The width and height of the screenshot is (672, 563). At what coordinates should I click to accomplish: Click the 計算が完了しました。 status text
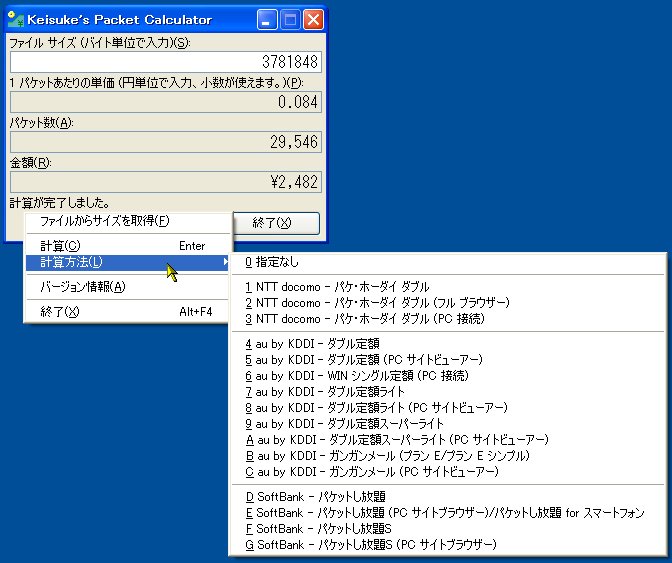point(60,203)
